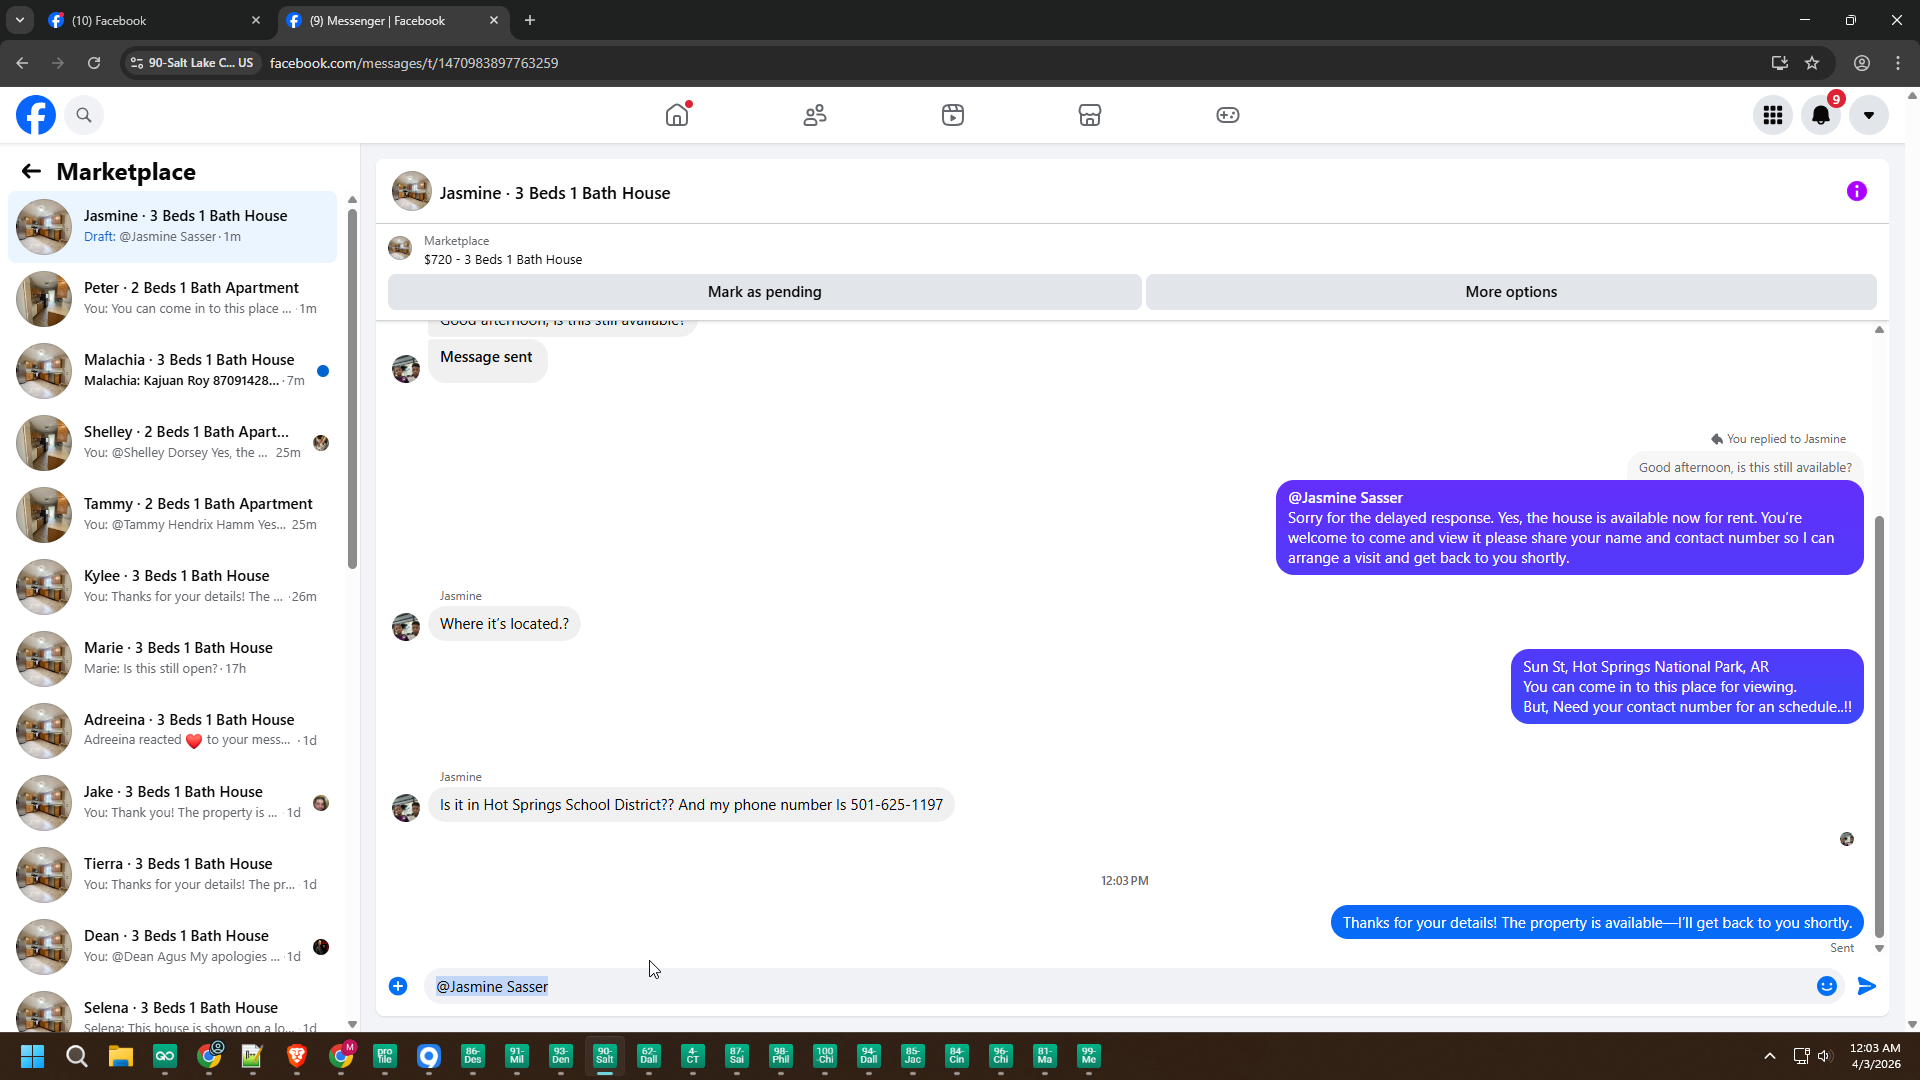Open a new browser tab
This screenshot has width=1920, height=1080.
[x=530, y=20]
